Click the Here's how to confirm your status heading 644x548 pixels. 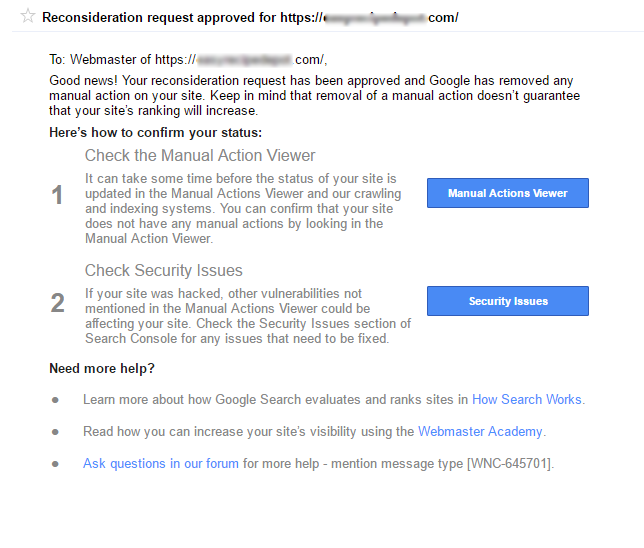[156, 133]
